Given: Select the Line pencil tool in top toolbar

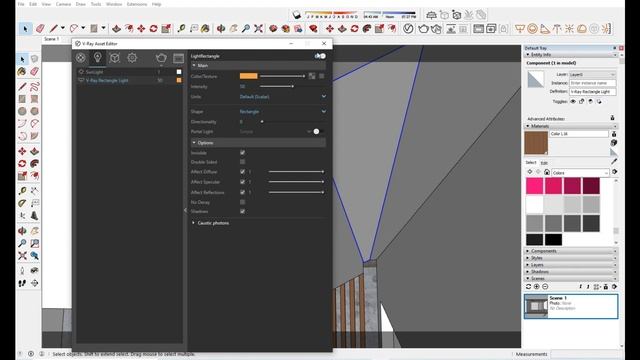Looking at the screenshot, I should click(x=53, y=29).
